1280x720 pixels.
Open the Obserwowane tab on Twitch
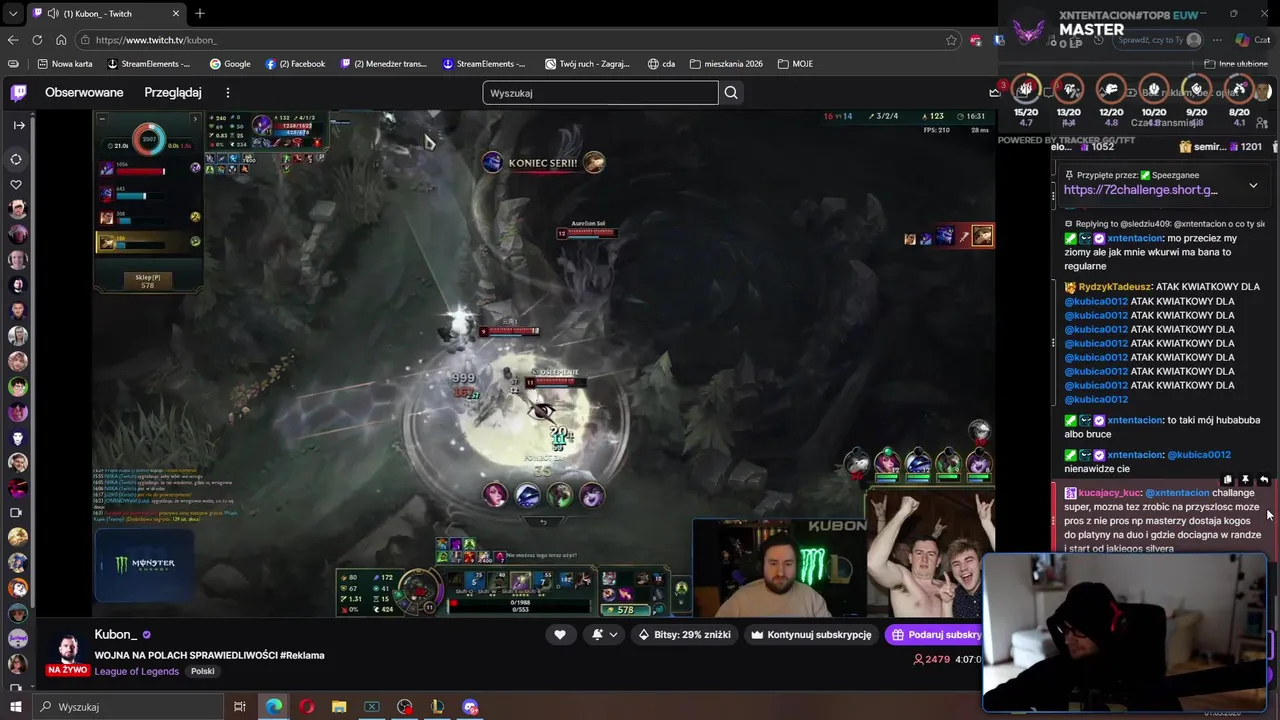point(84,93)
